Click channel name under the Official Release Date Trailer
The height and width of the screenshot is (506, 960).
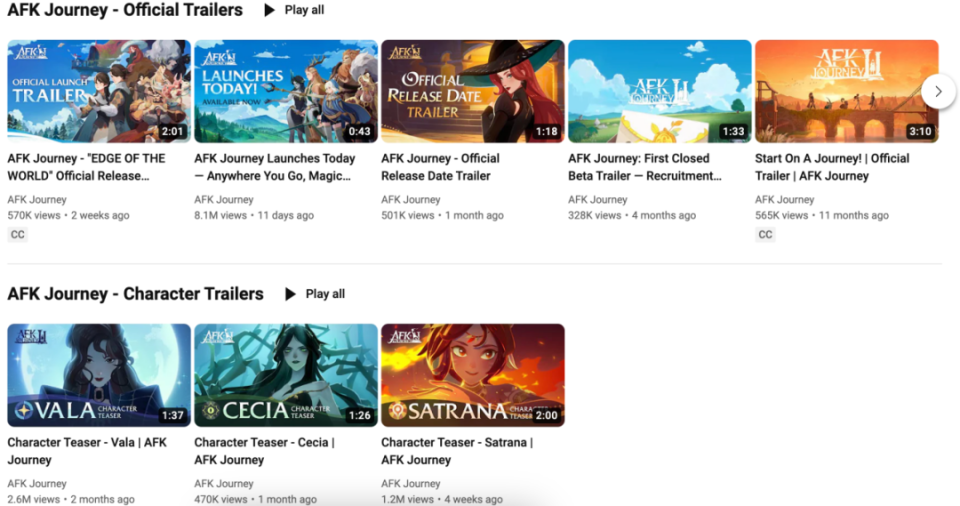click(410, 200)
